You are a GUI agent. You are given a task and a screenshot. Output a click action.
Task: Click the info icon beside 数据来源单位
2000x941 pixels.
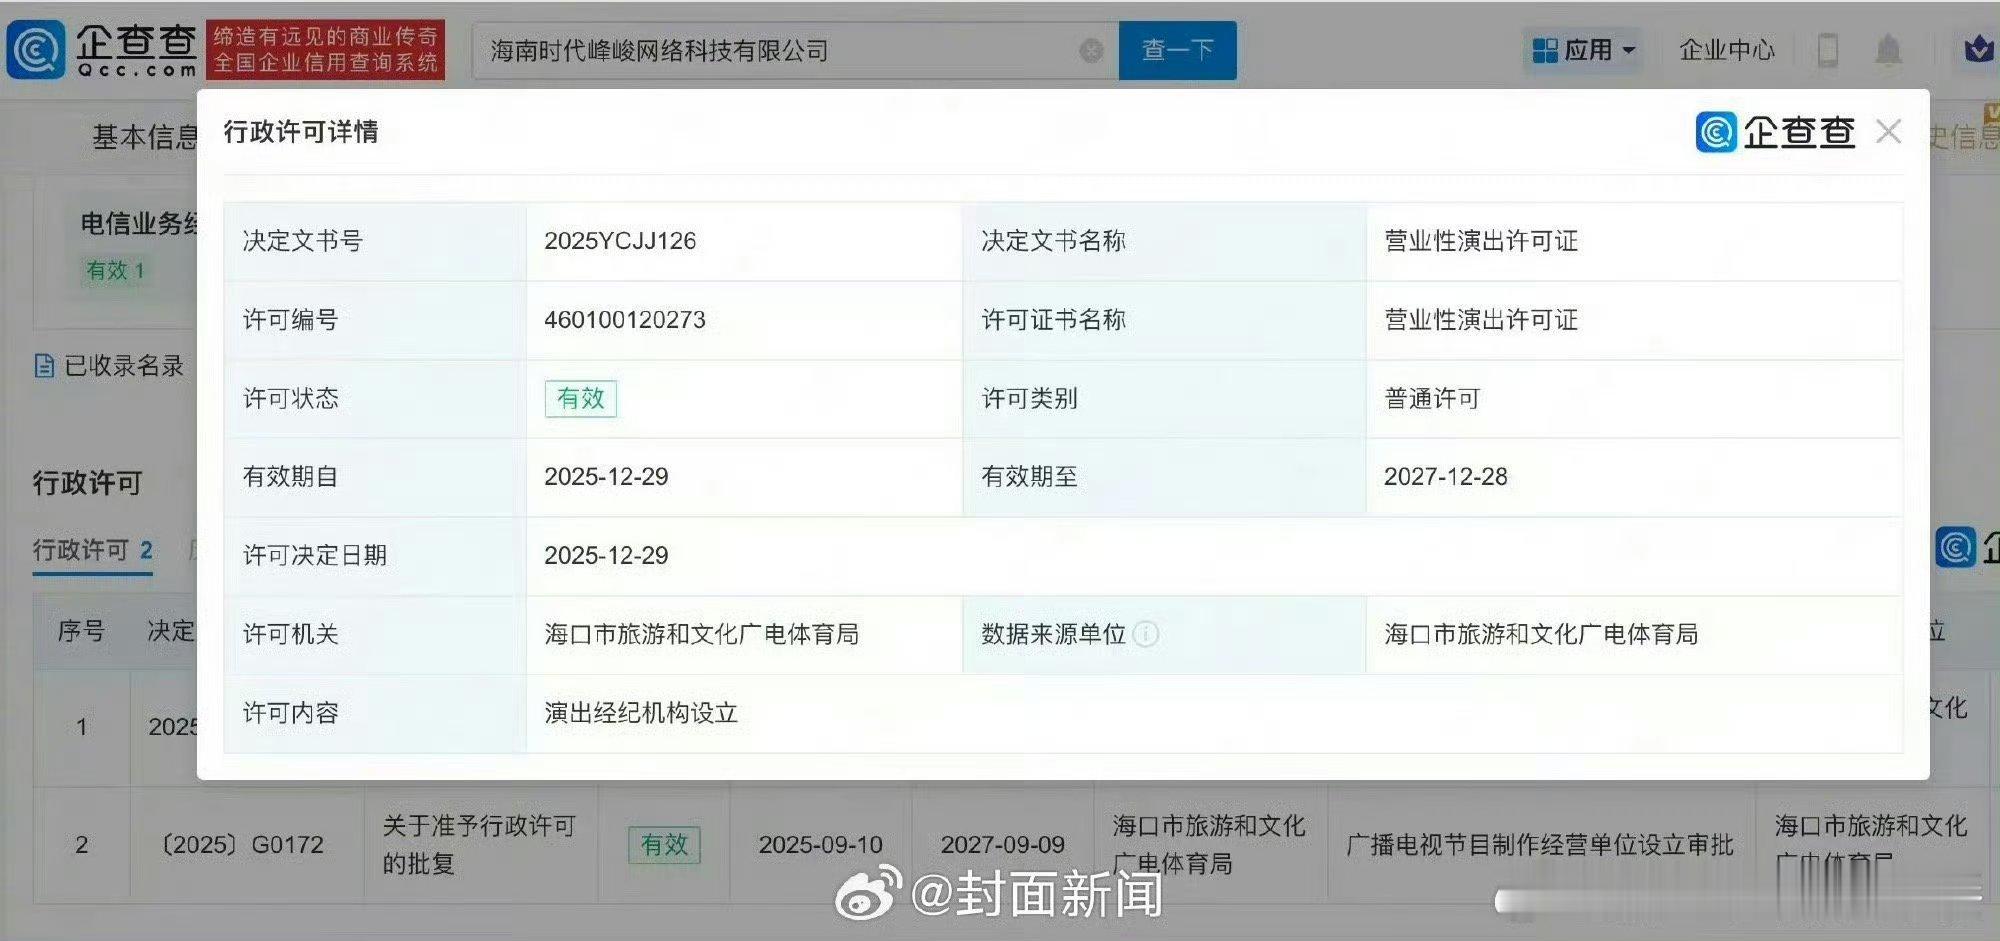click(1147, 634)
